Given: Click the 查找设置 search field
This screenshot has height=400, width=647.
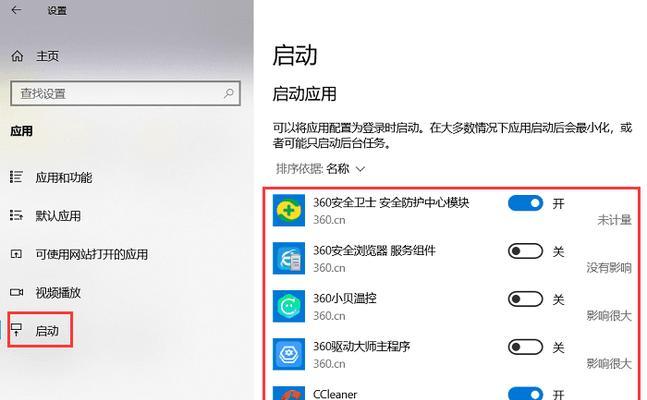Looking at the screenshot, I should pos(125,93).
